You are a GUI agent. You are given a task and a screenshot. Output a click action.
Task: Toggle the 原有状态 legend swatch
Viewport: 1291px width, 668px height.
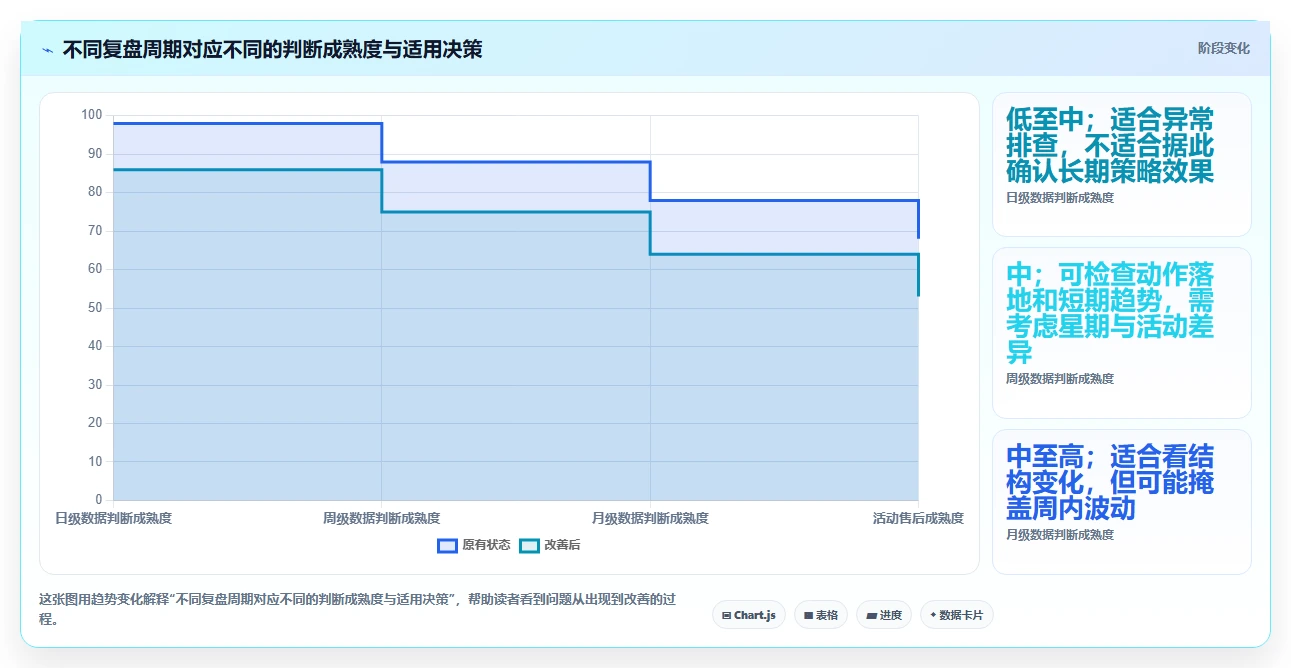click(x=448, y=545)
